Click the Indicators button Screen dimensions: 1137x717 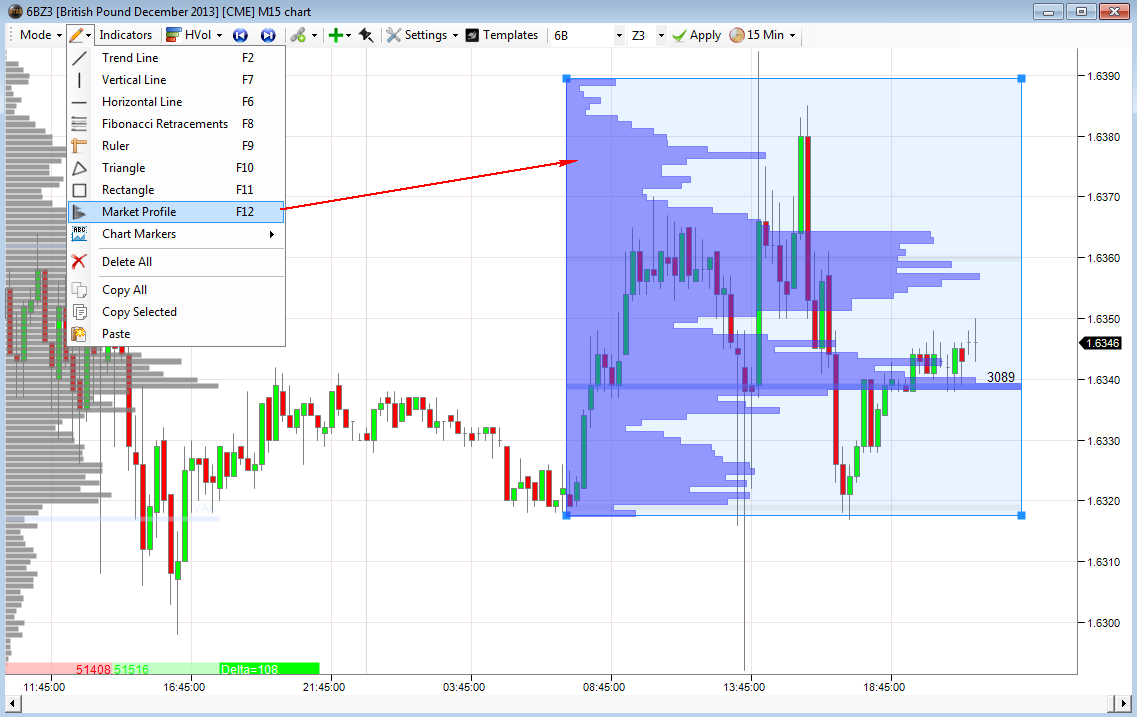pyautogui.click(x=126, y=35)
